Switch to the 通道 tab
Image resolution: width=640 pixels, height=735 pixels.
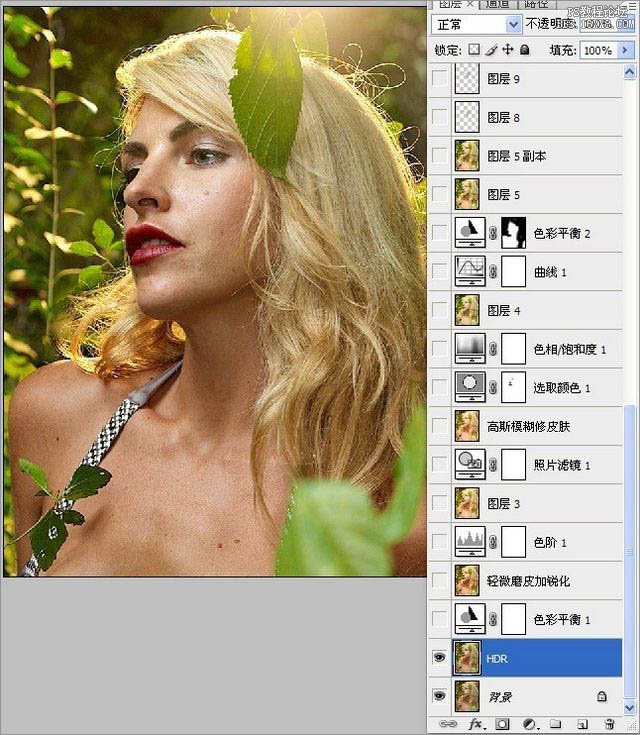click(x=497, y=4)
